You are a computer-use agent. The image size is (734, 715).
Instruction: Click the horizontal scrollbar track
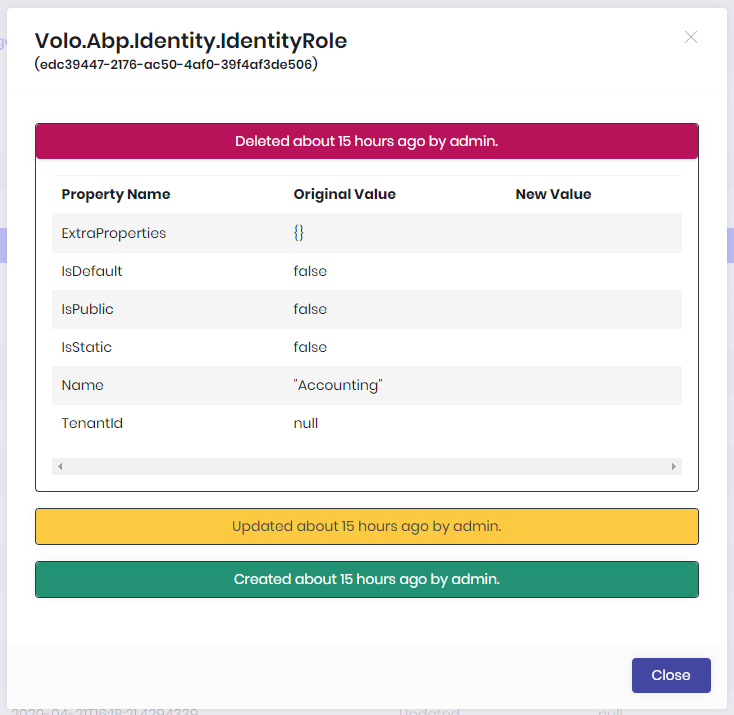pyautogui.click(x=366, y=466)
